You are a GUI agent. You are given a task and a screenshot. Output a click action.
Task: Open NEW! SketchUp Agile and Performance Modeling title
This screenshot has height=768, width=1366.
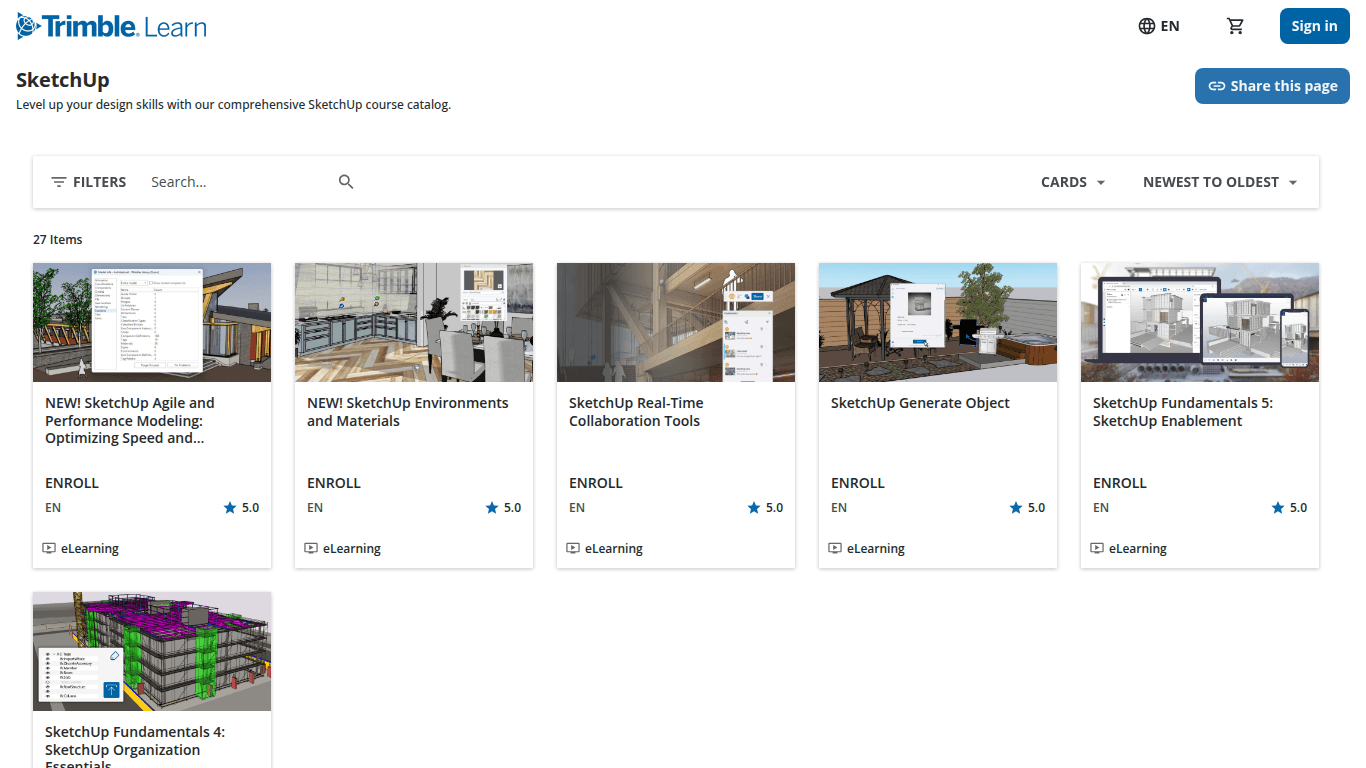130,420
